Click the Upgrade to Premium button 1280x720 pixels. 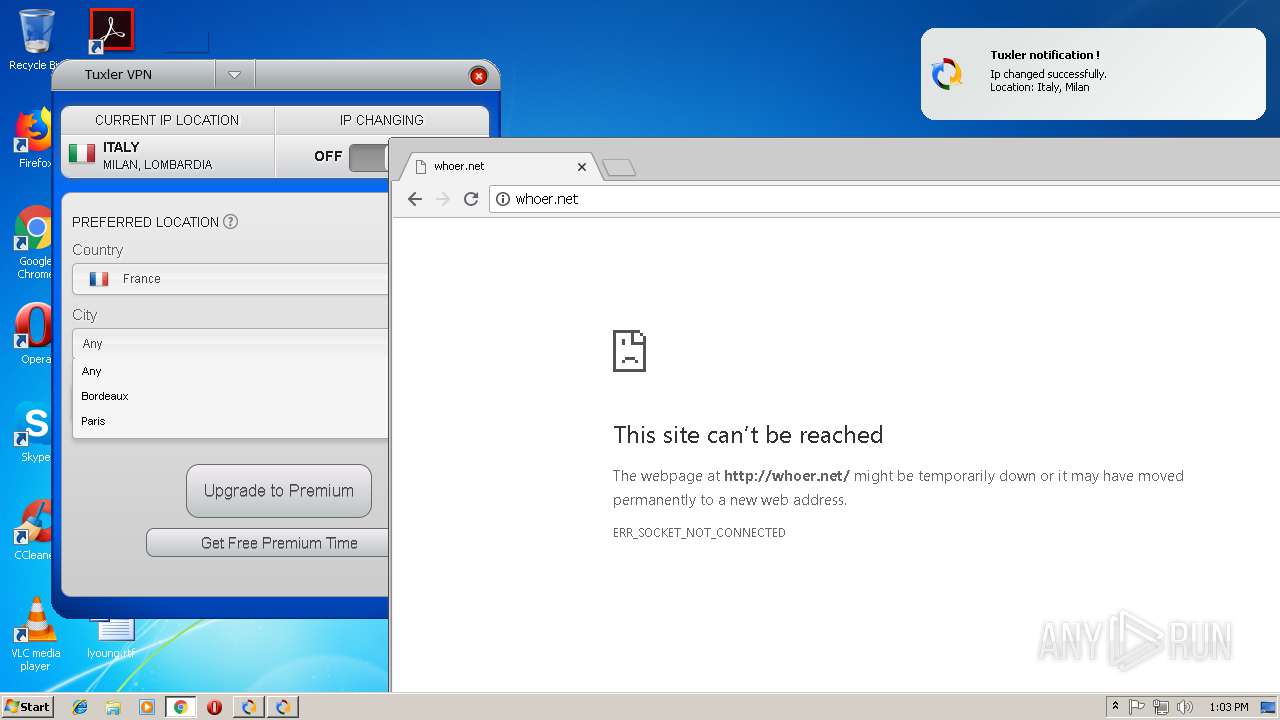(x=279, y=491)
